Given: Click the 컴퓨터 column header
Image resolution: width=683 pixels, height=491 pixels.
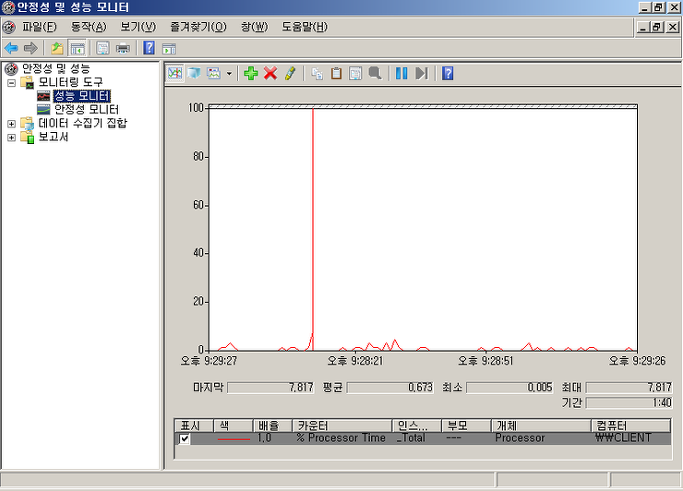Looking at the screenshot, I should tap(631, 426).
